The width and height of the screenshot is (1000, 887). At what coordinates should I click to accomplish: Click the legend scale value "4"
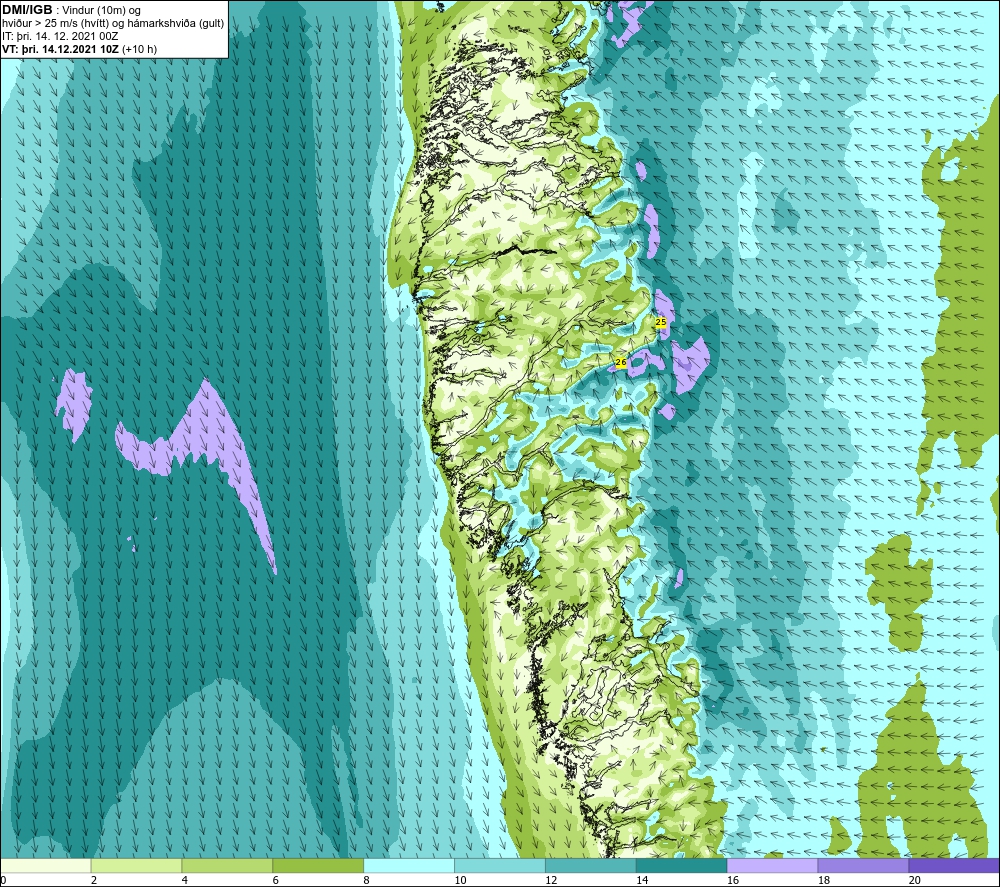(x=184, y=880)
